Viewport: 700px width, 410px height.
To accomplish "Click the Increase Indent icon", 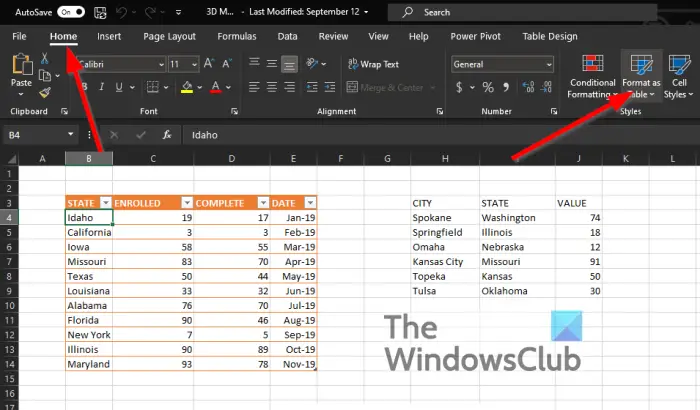I will [329, 87].
